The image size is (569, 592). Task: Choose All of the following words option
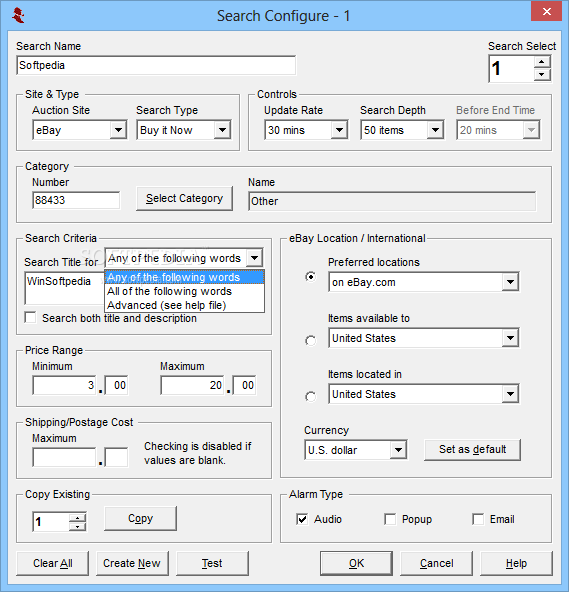tap(184, 291)
